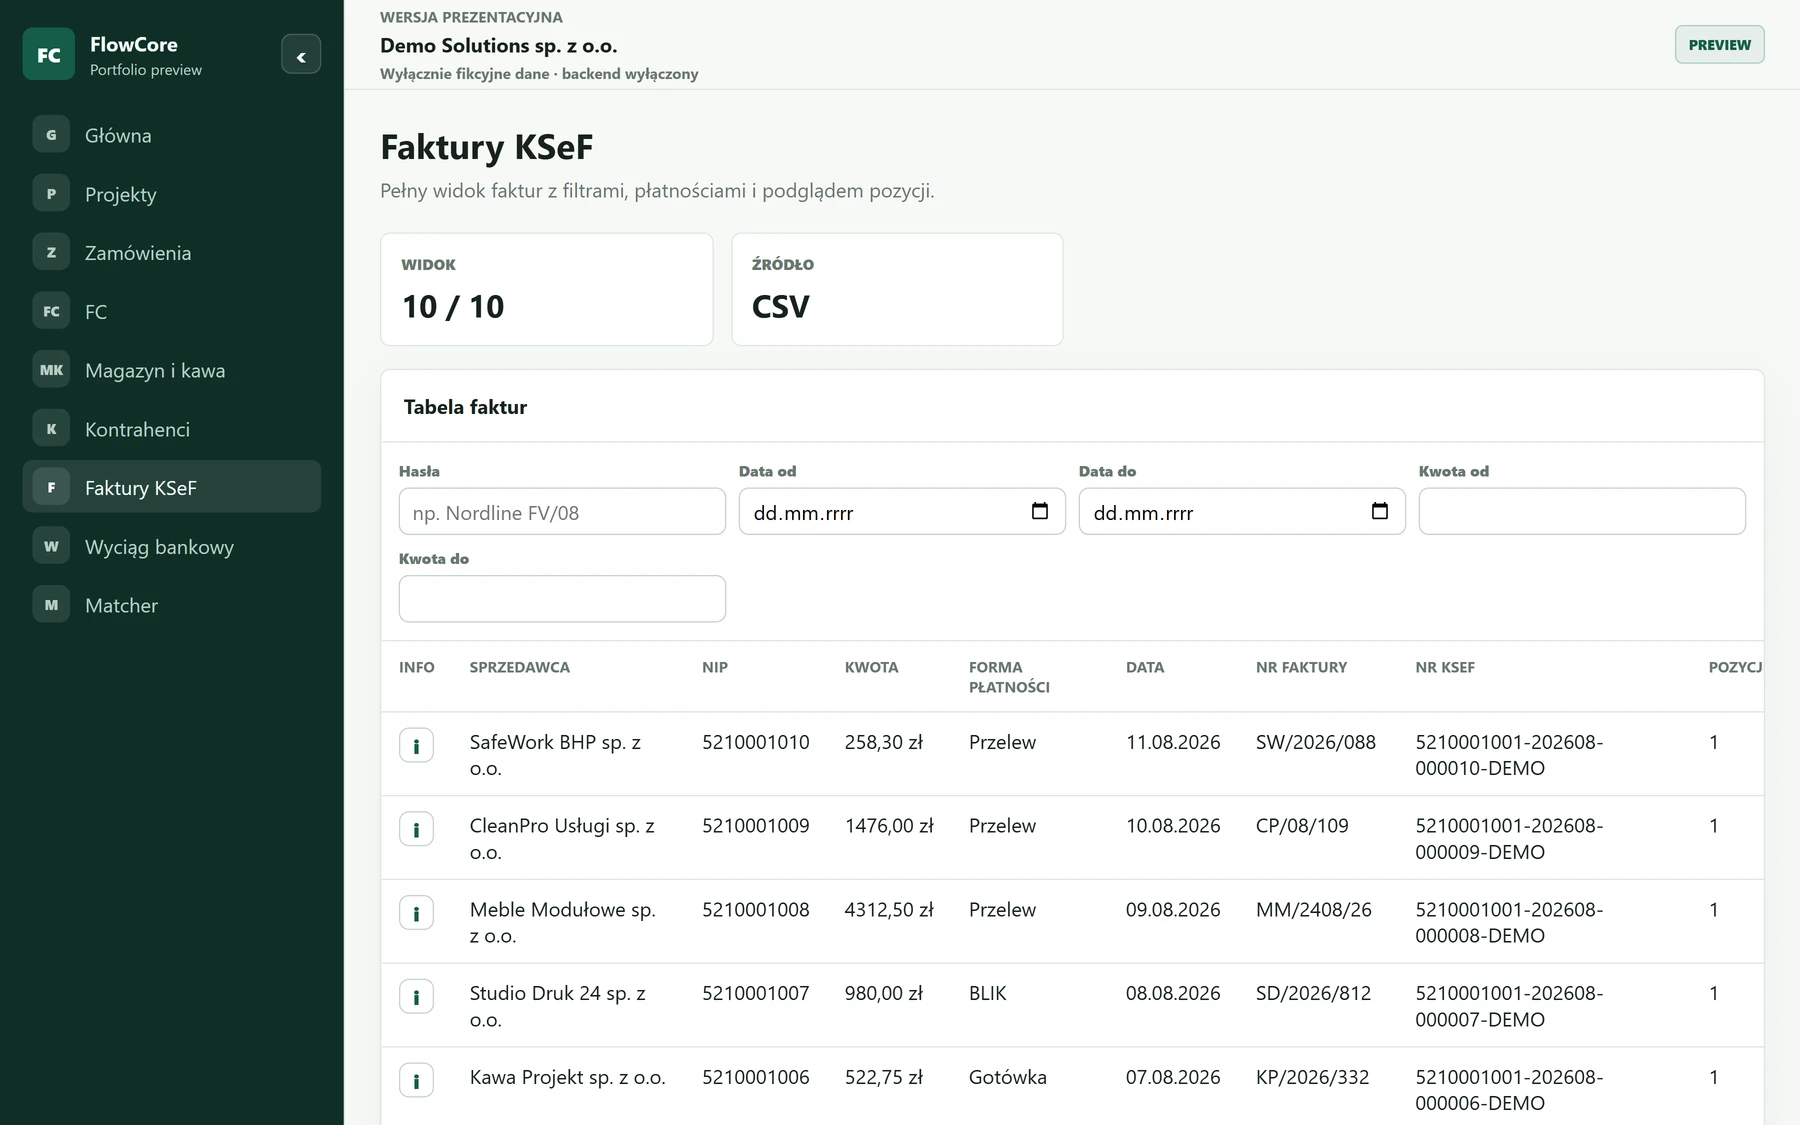Select the FC sidebar entry

coord(172,311)
